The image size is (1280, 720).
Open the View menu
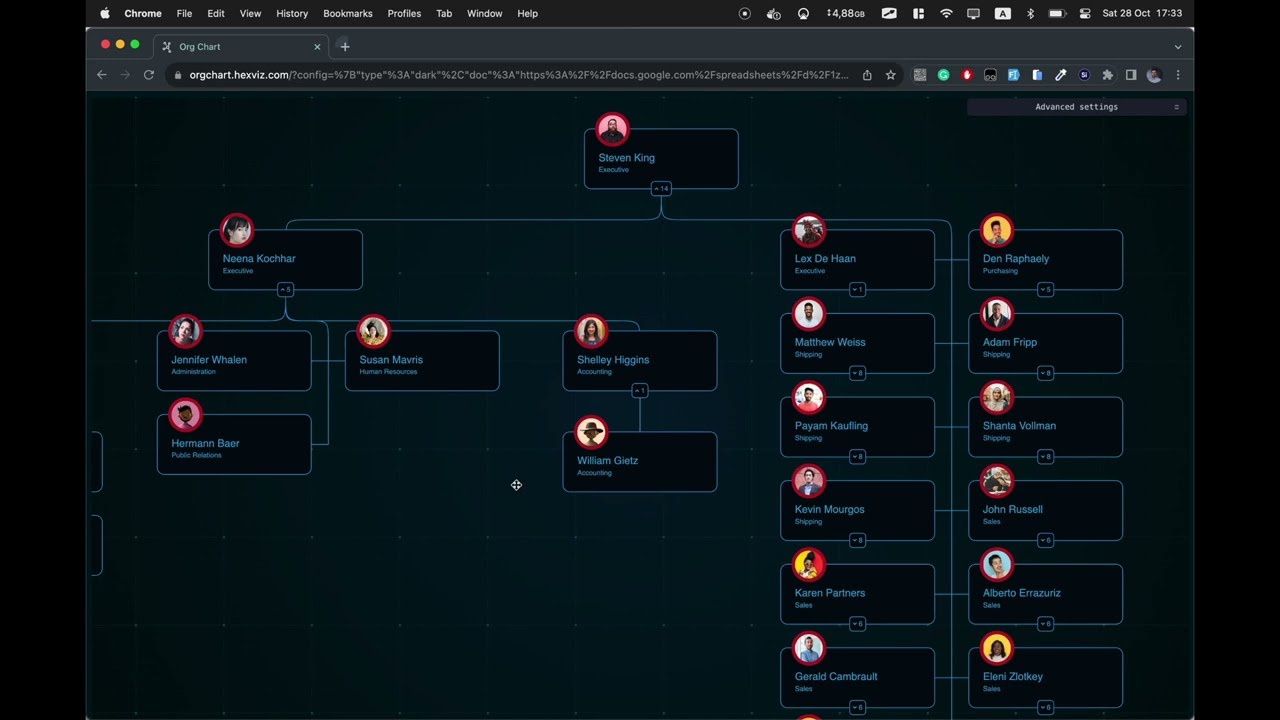250,13
